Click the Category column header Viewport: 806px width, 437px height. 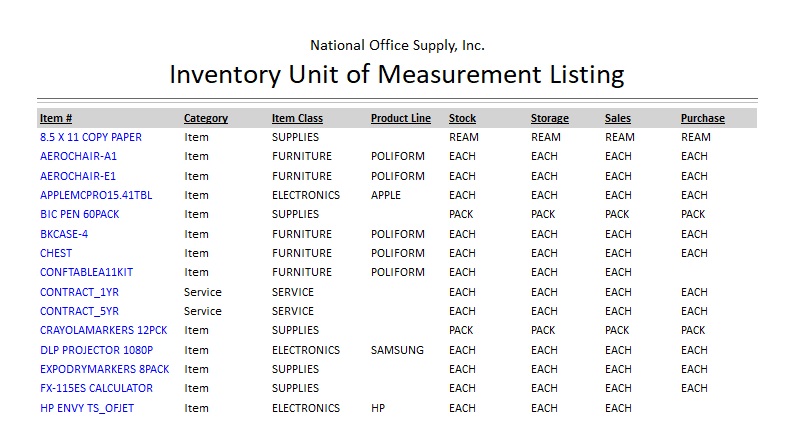[206, 118]
